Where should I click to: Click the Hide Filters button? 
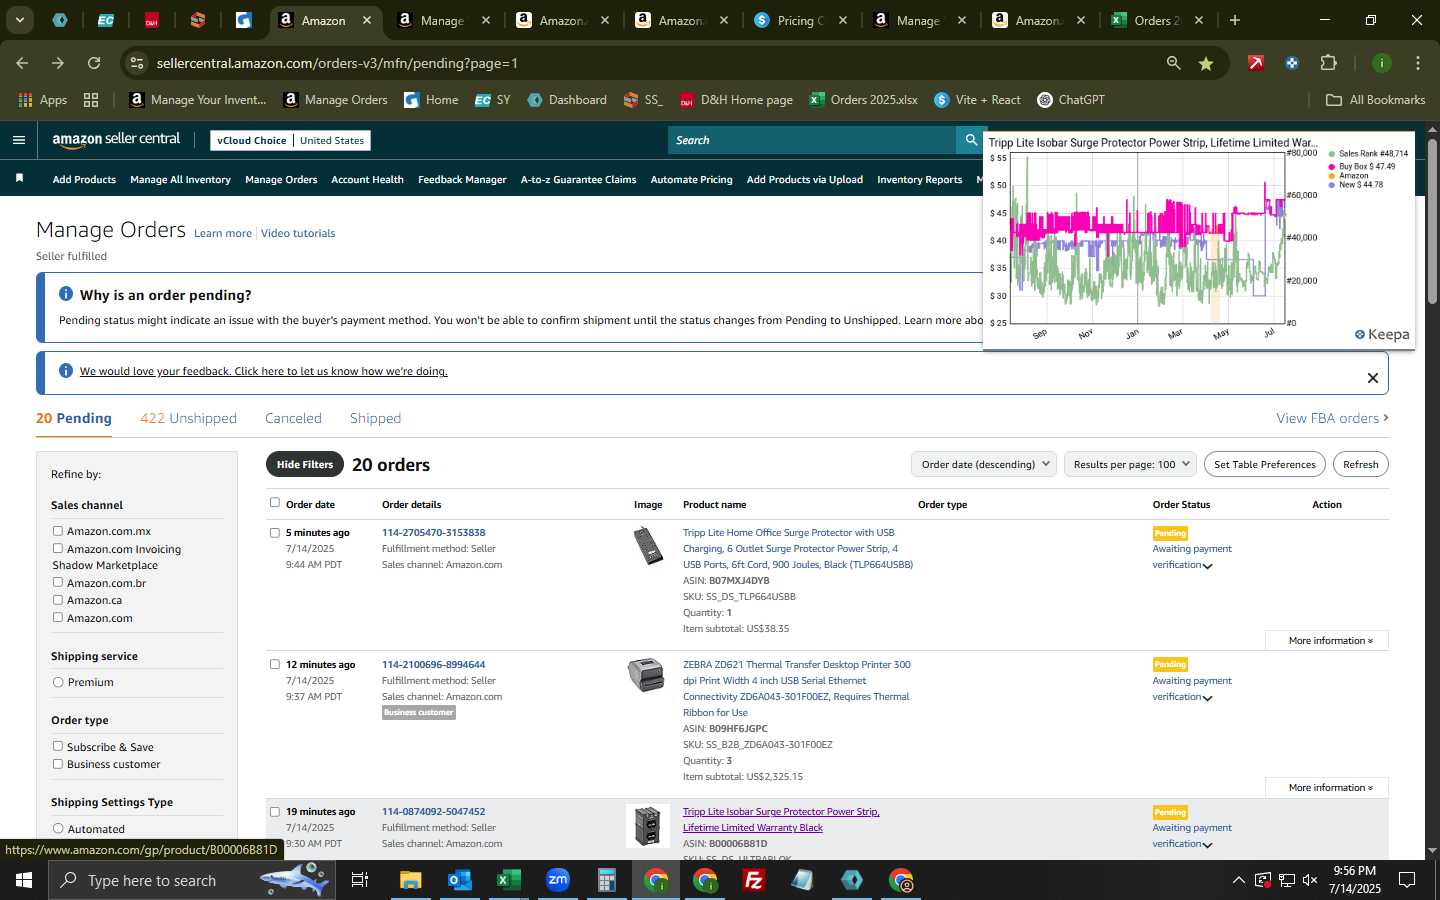(x=305, y=464)
